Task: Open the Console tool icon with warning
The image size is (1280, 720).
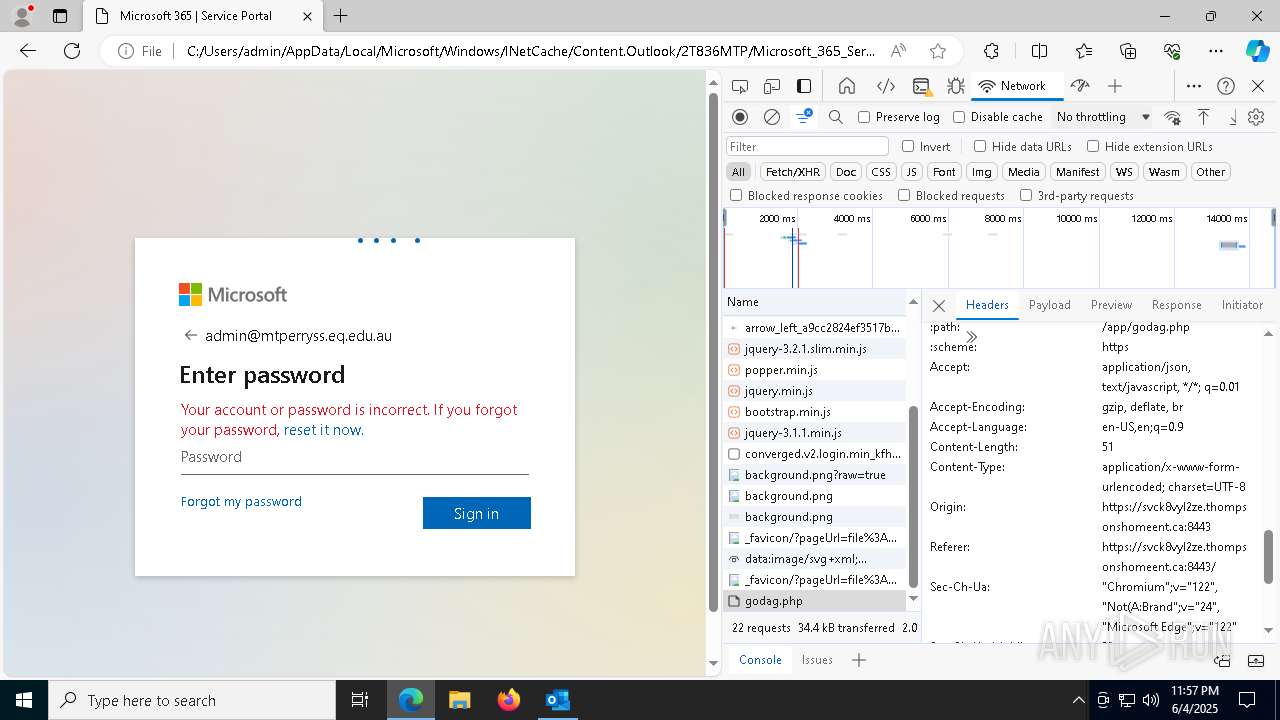Action: 921,86
